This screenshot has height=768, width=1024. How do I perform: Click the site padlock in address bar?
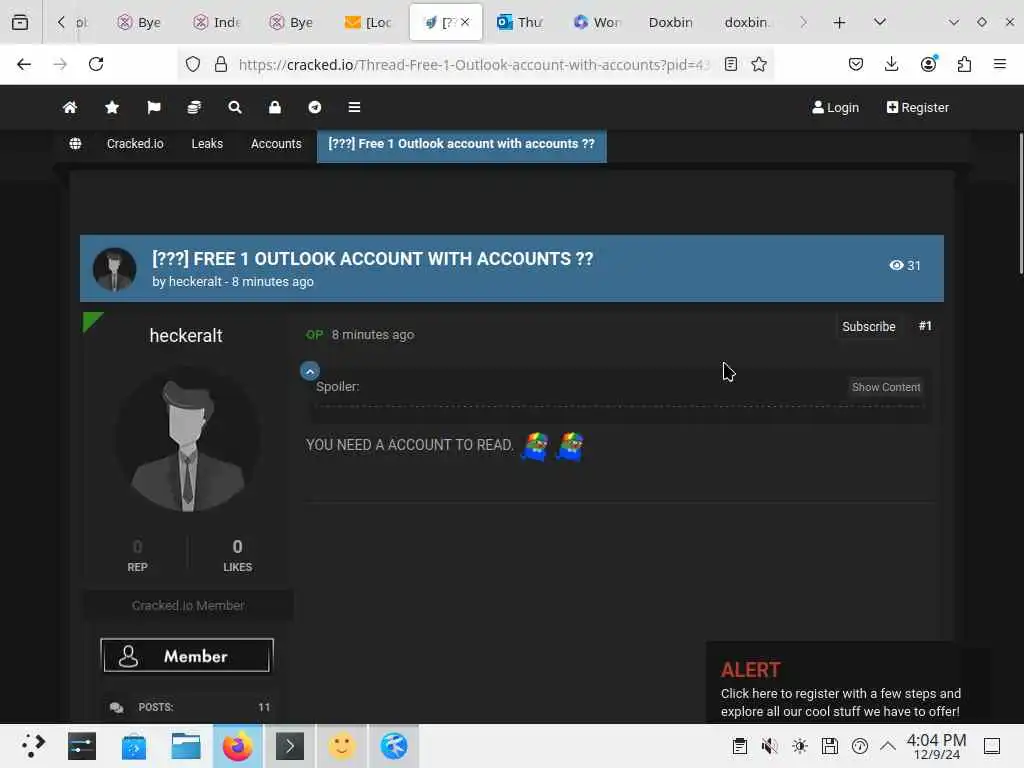(x=221, y=64)
